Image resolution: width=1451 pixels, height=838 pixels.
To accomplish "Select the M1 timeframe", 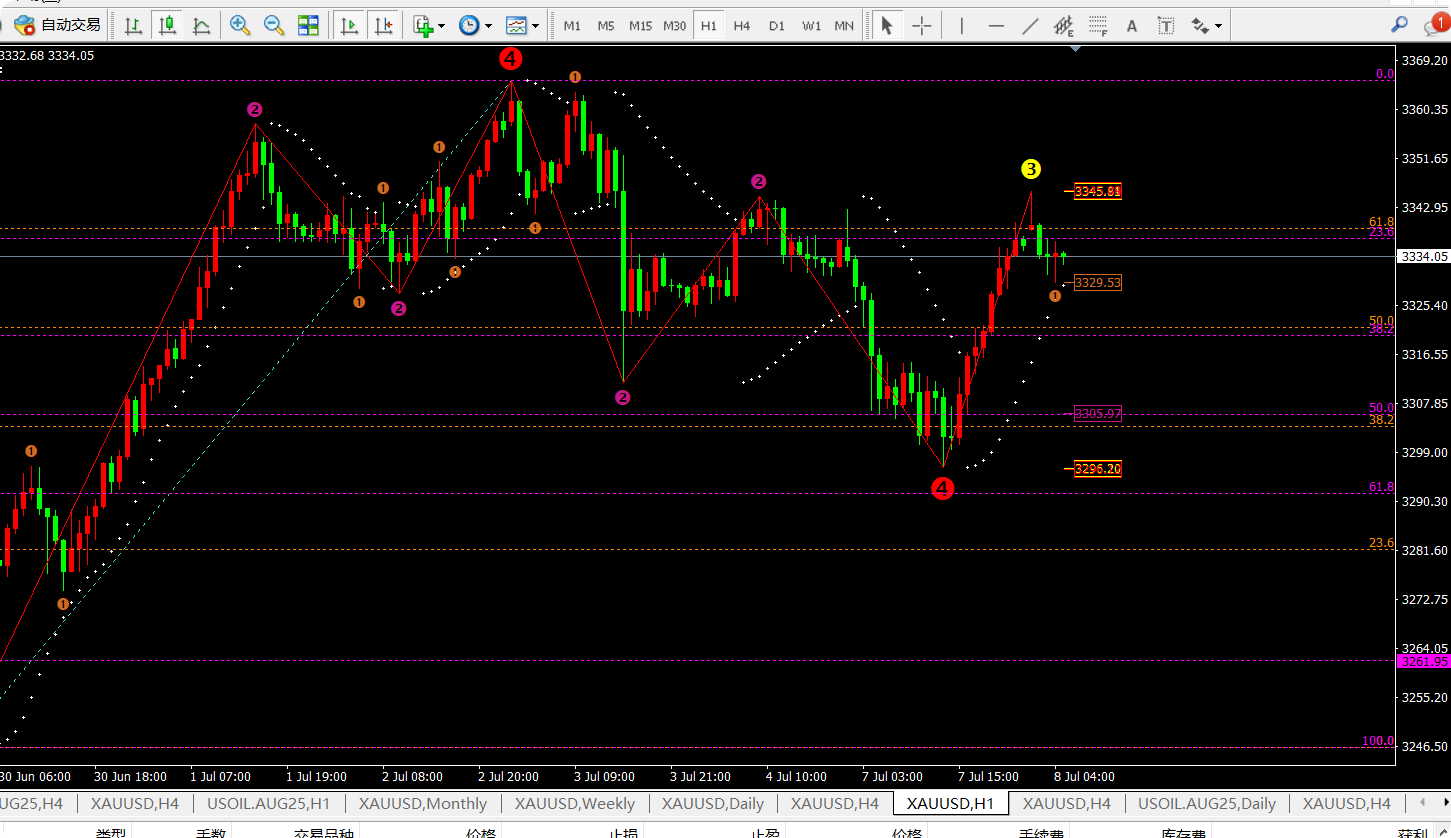I will click(x=572, y=26).
